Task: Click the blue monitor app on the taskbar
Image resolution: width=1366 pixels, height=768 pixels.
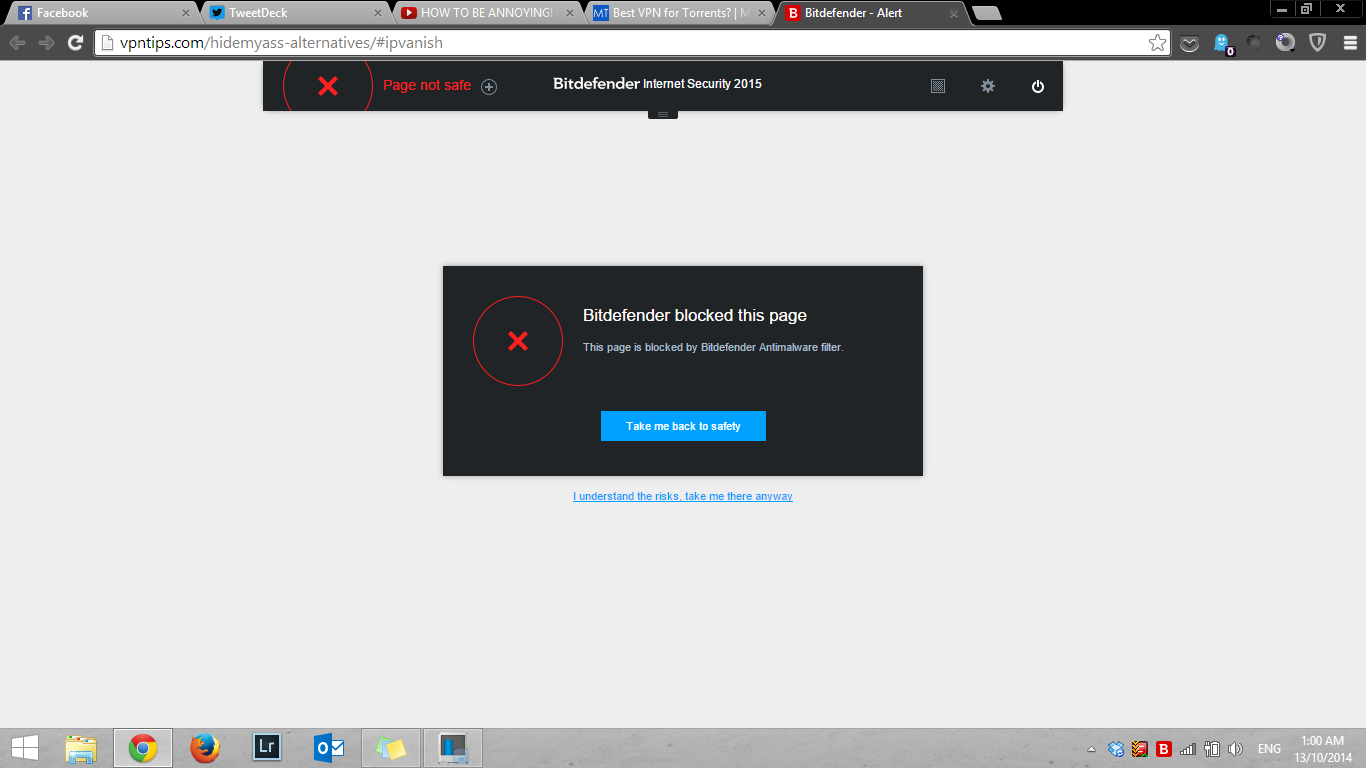Action: click(453, 748)
